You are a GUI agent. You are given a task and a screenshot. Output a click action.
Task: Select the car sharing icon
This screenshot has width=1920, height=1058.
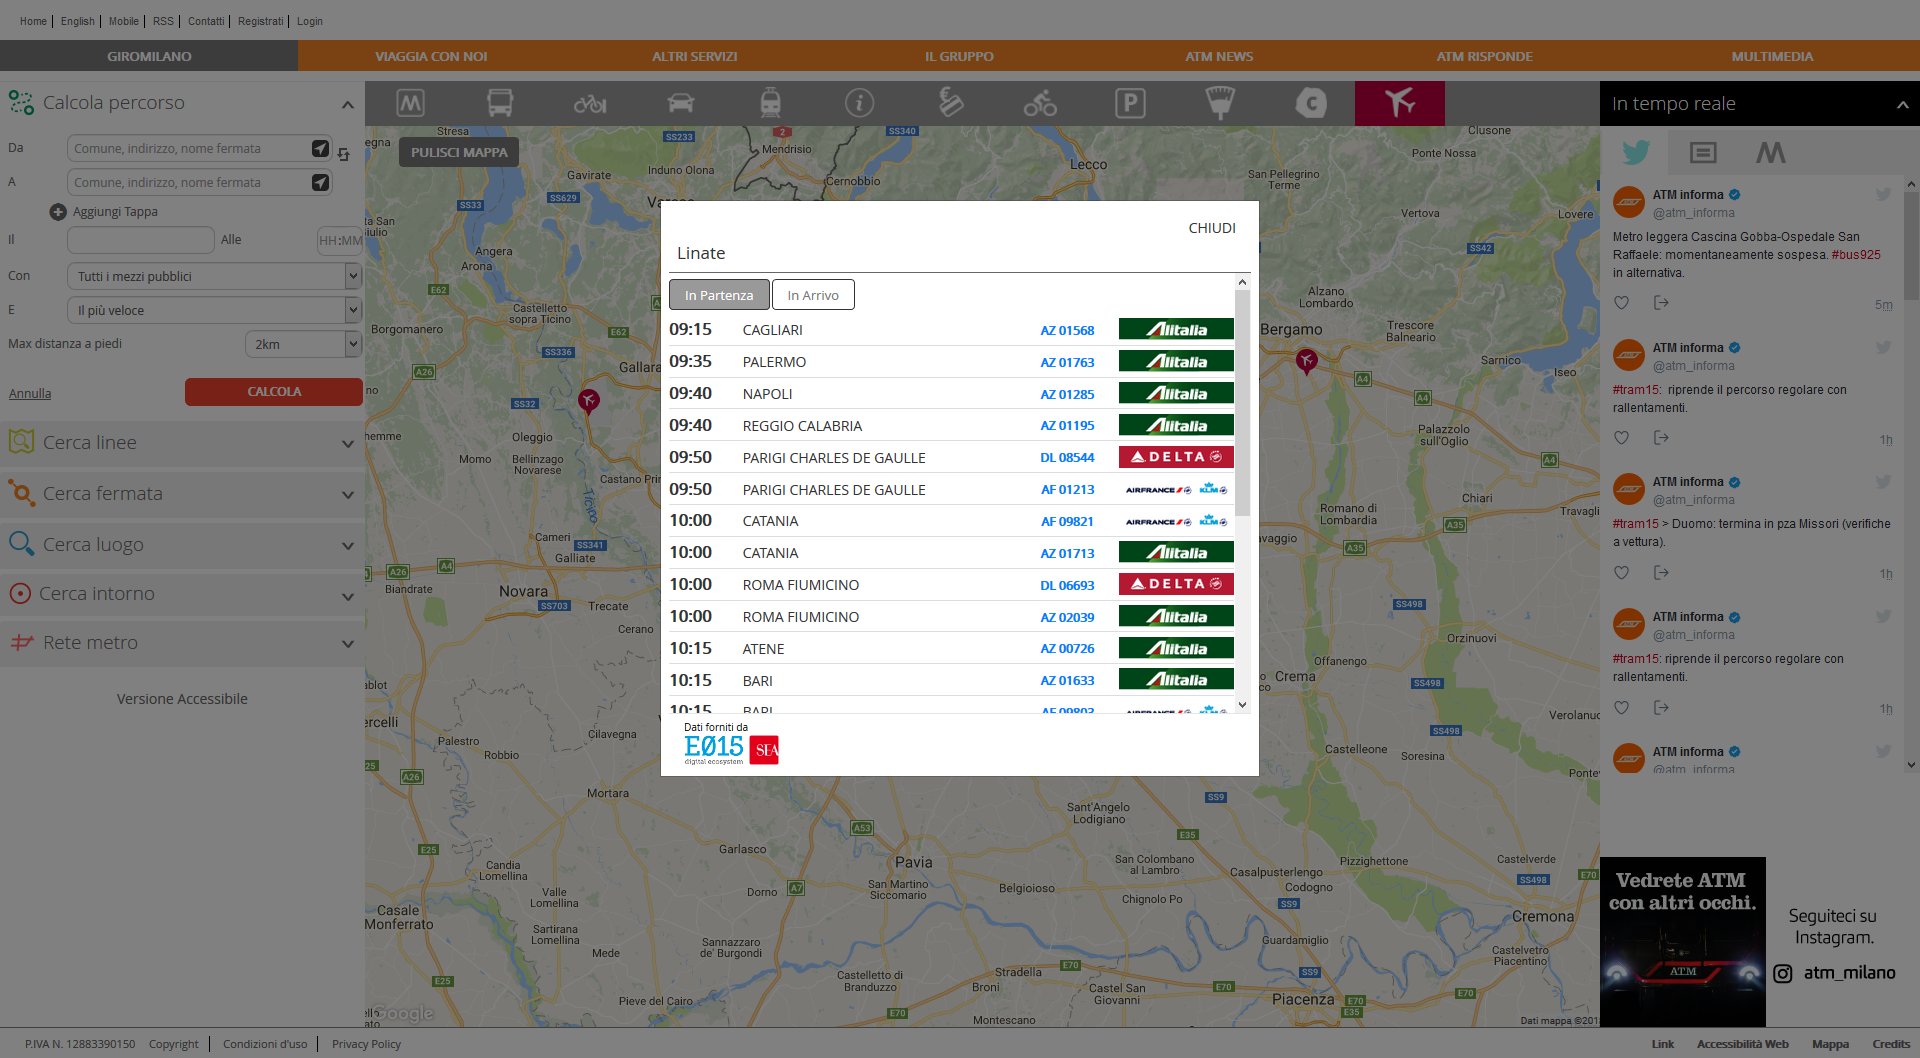point(680,103)
